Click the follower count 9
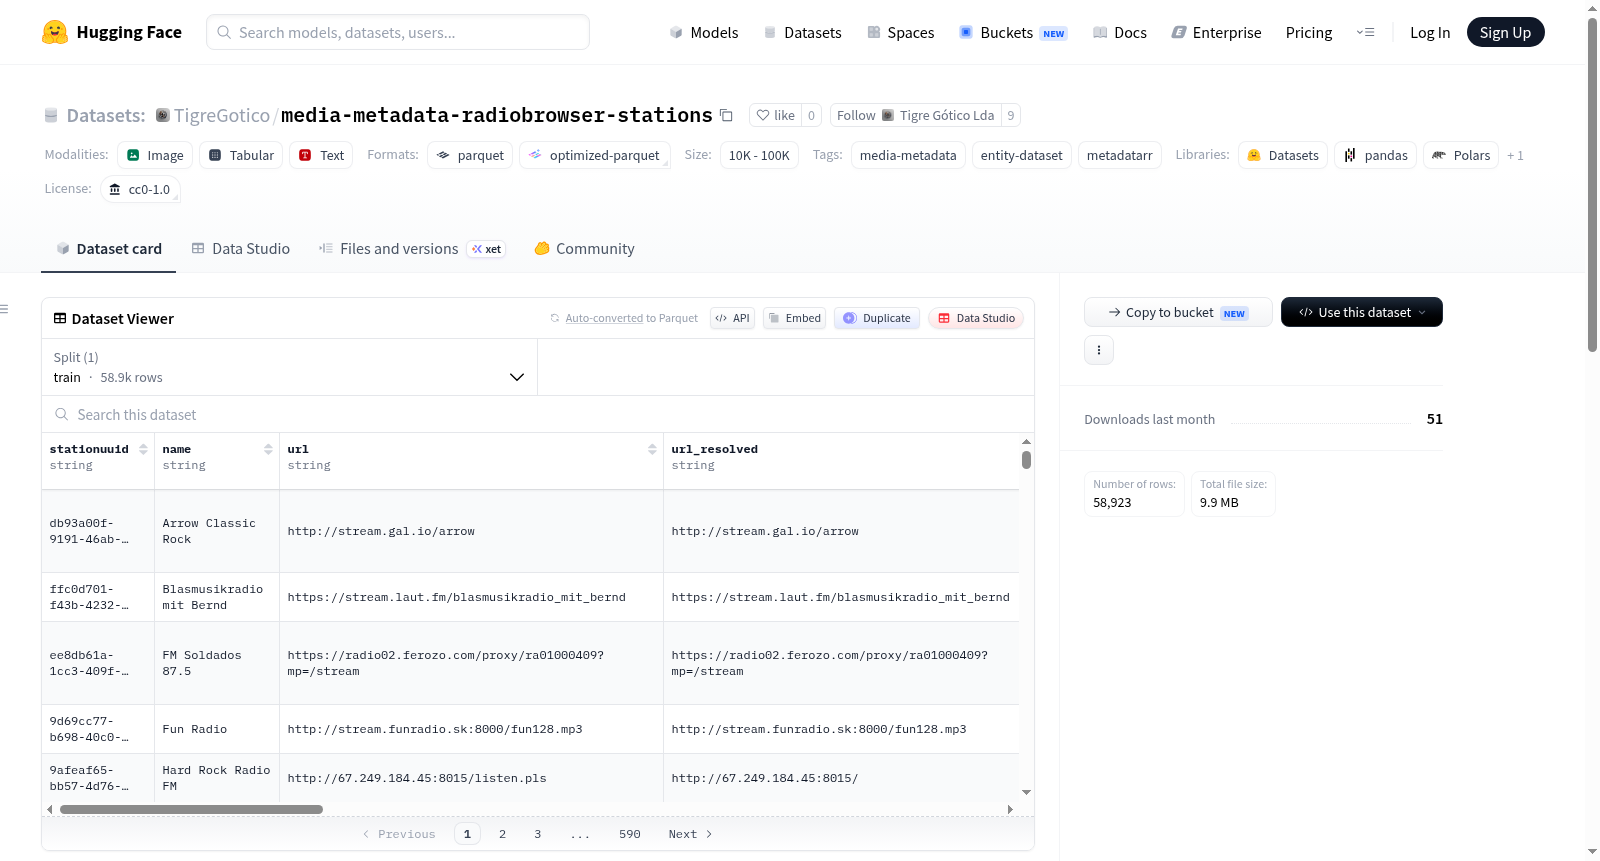This screenshot has width=1600, height=861. (x=1011, y=115)
